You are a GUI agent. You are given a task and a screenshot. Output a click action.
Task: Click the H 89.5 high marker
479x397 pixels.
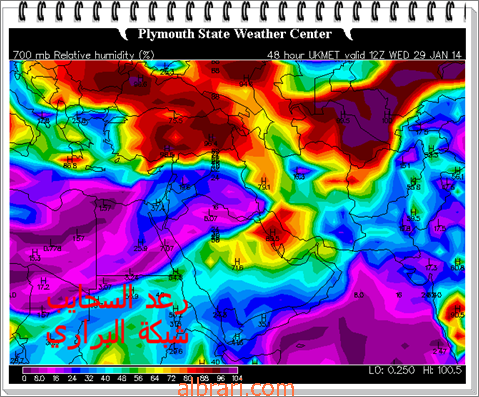(x=273, y=235)
